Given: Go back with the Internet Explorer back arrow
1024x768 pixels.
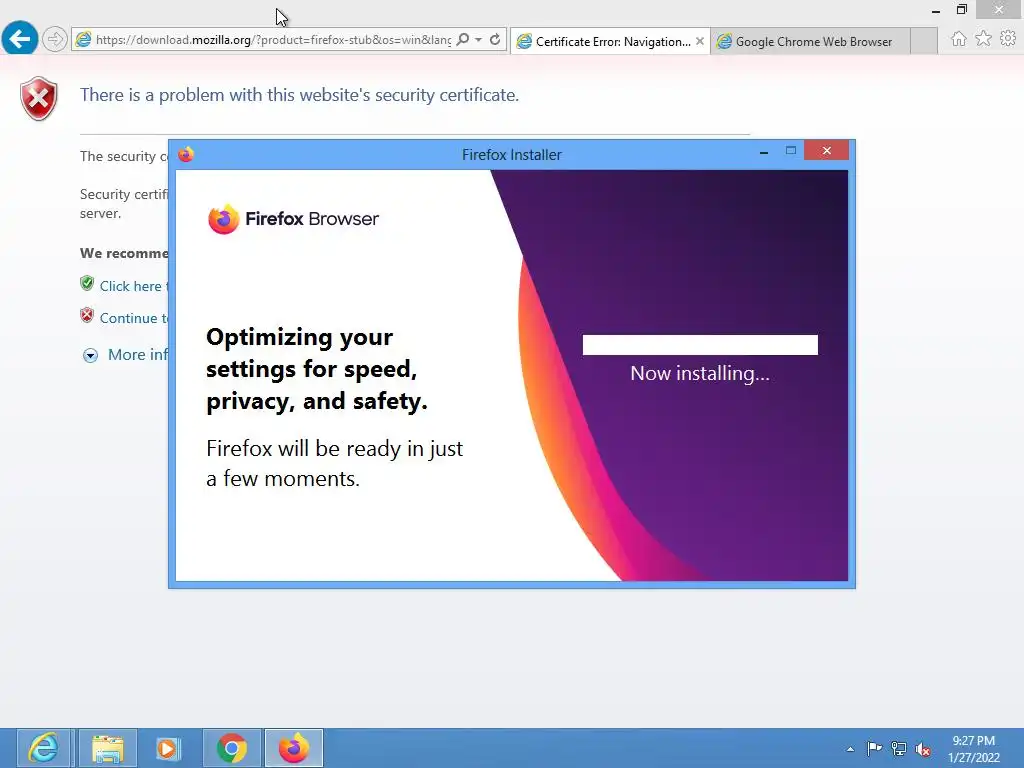Looking at the screenshot, I should (20, 39).
